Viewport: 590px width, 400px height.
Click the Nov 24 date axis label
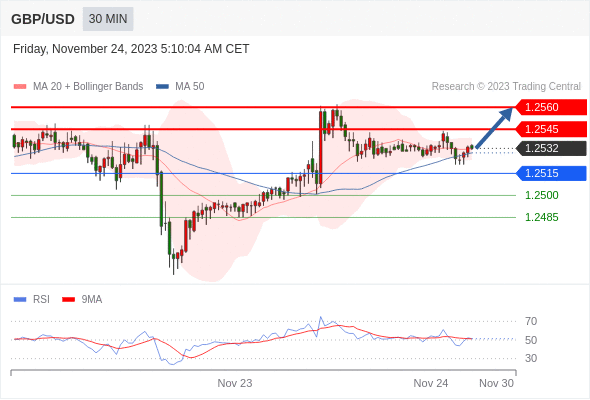tap(431, 383)
